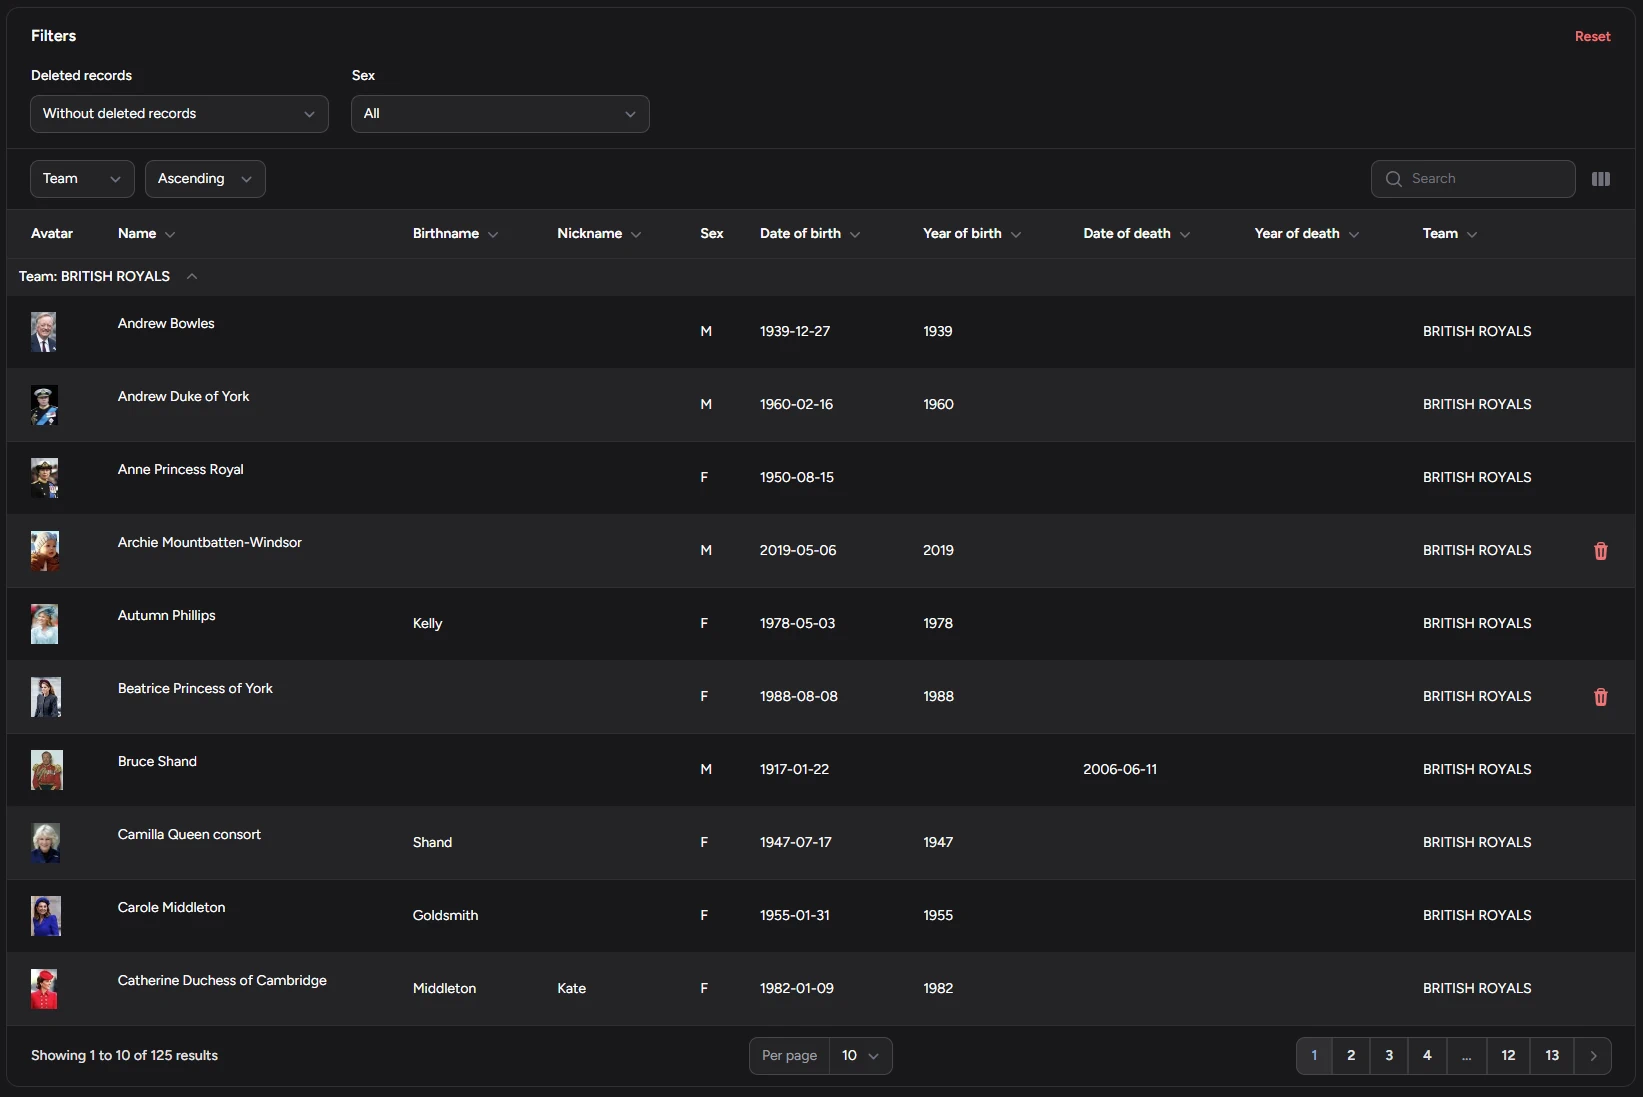Click the trash icon for Beatrice Princess of York
This screenshot has height=1097, width=1643.
(1600, 697)
